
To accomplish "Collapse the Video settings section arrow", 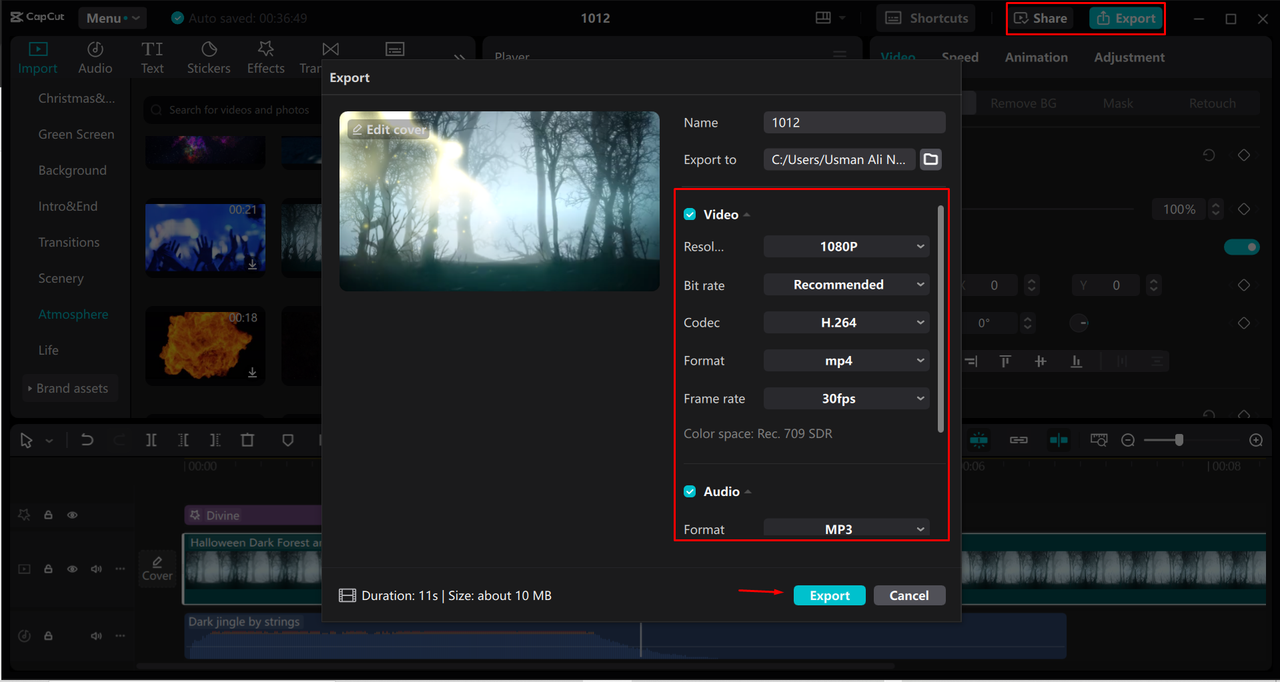I will coord(747,215).
